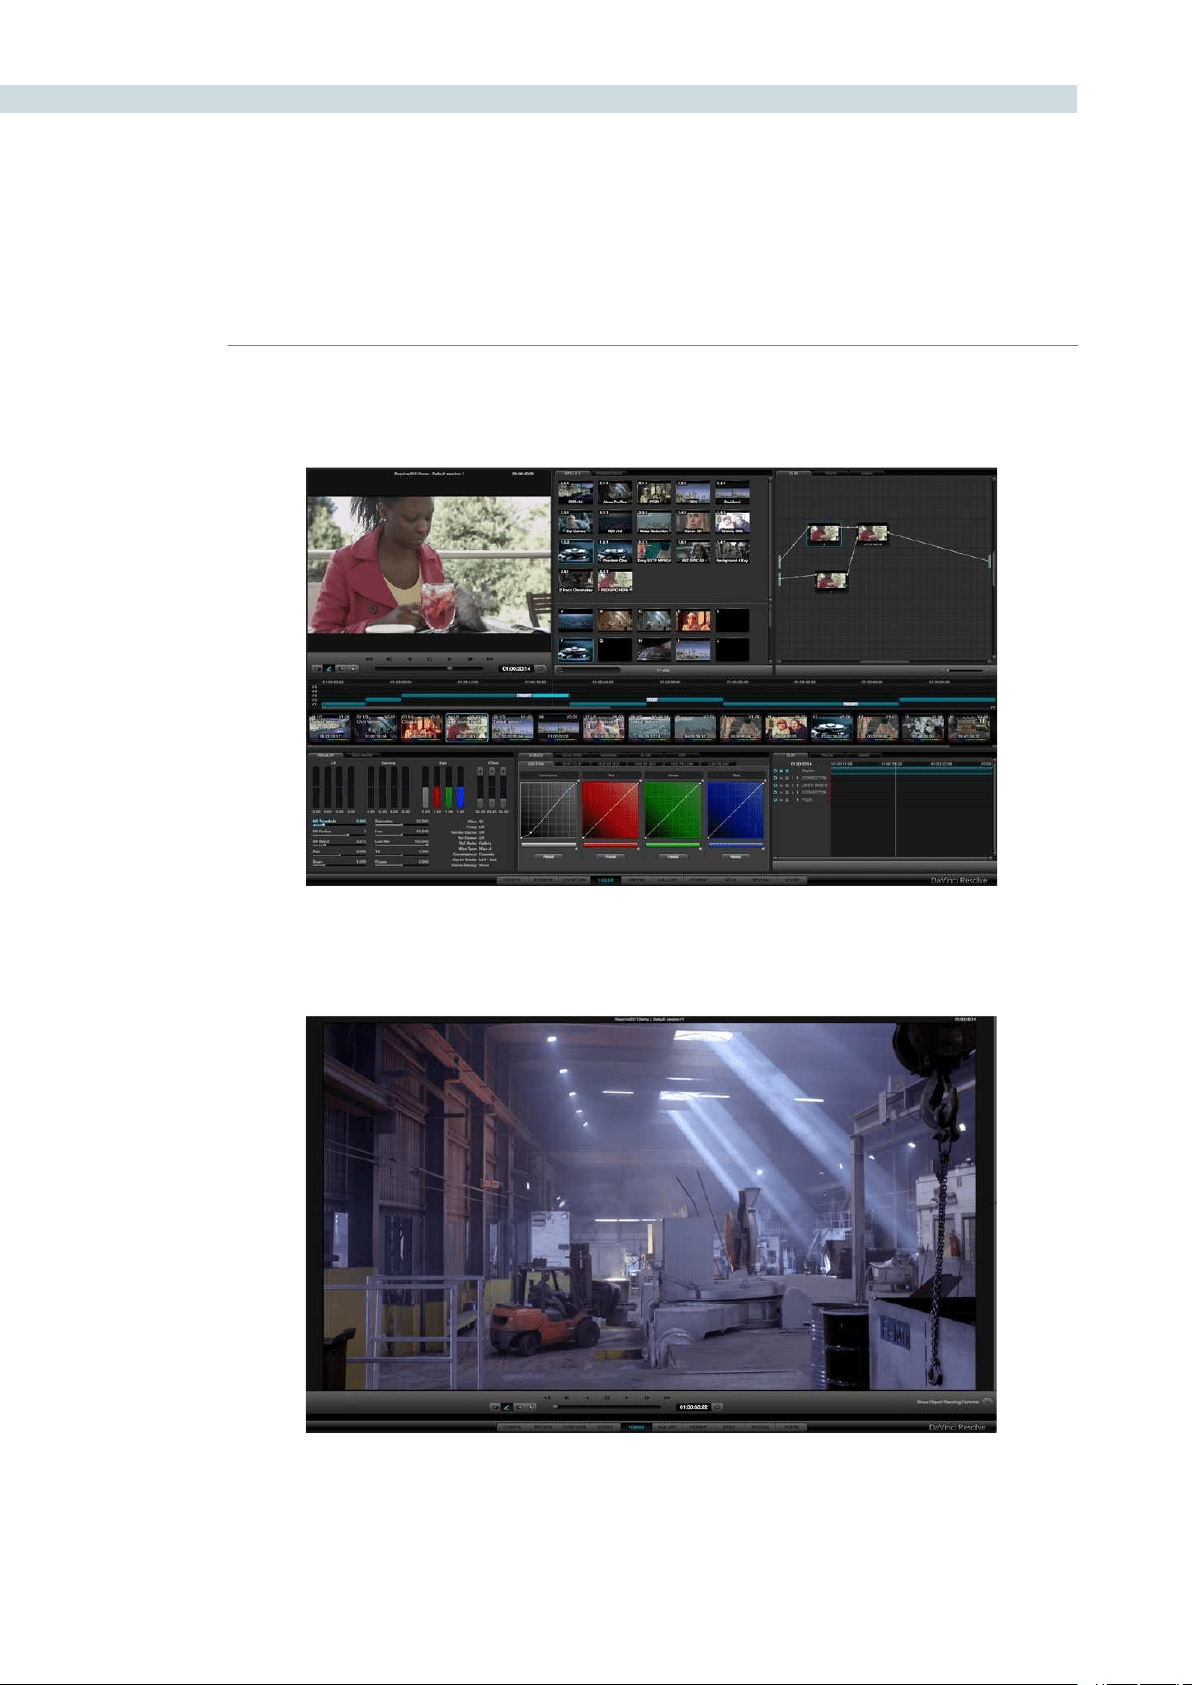Select the Phantom Cine gallery still
The image size is (1192, 1685).
615,551
